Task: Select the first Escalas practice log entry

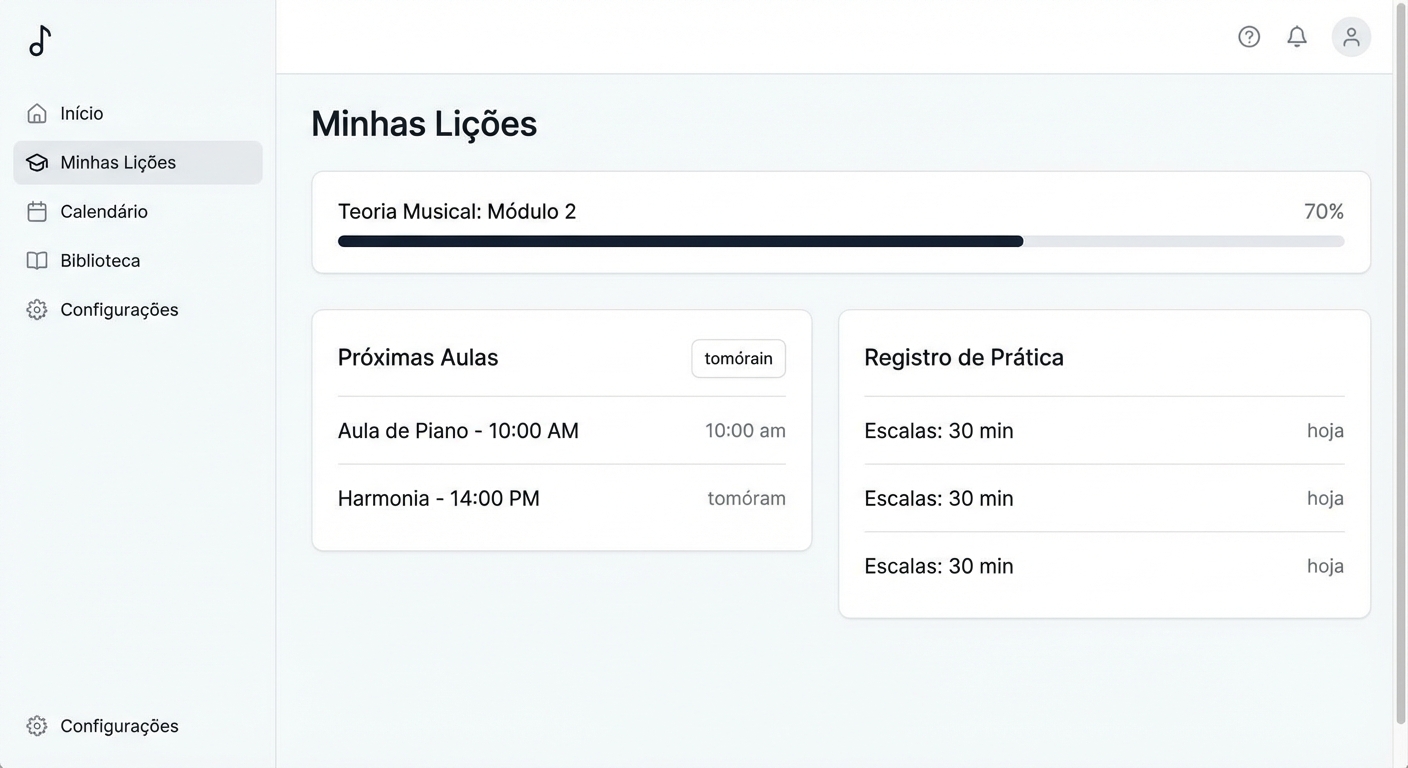Action: coord(938,430)
